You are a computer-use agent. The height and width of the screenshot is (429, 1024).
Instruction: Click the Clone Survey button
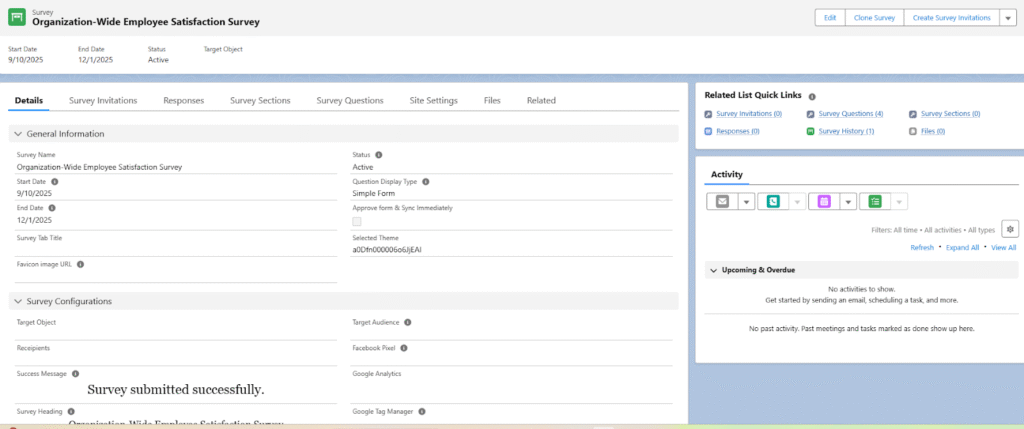click(874, 18)
